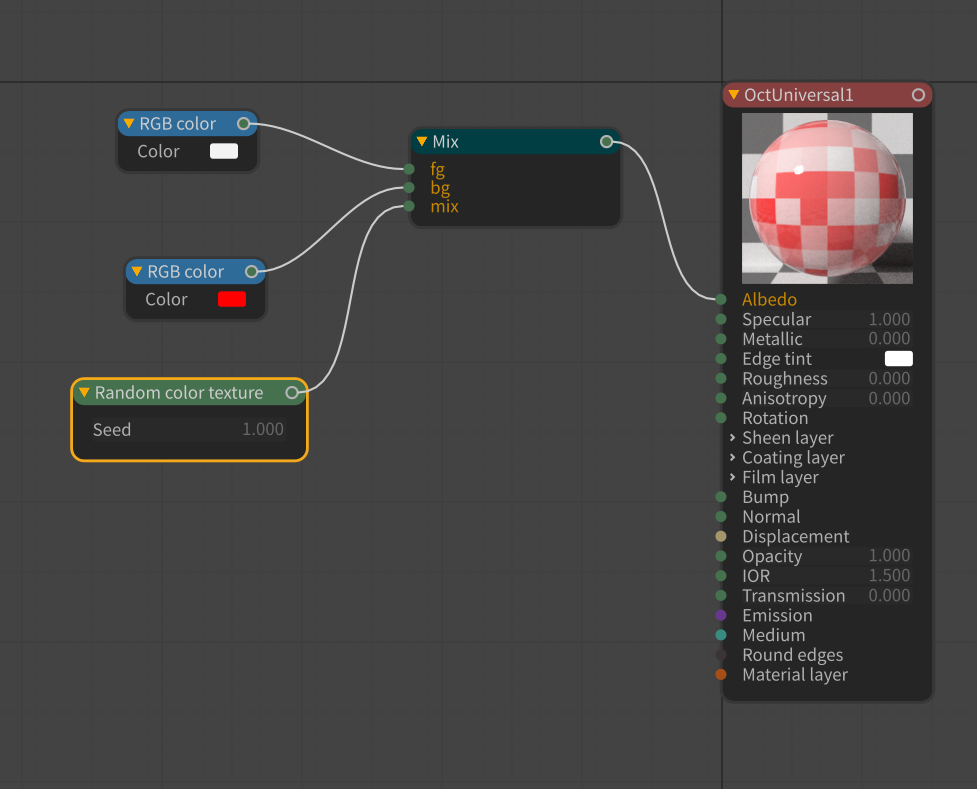Collapse the red RGB color node triangle

click(x=136, y=272)
